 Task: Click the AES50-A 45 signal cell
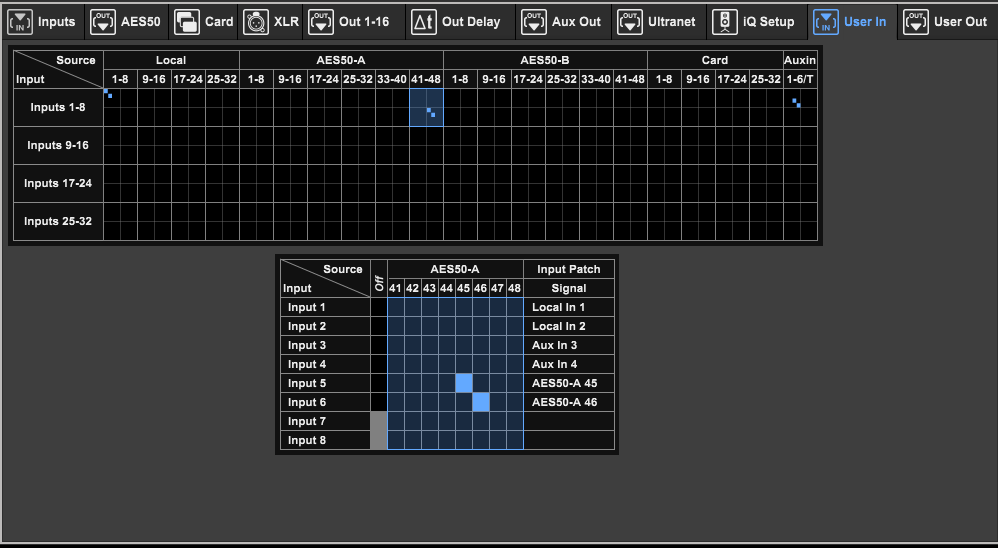pyautogui.click(x=569, y=383)
